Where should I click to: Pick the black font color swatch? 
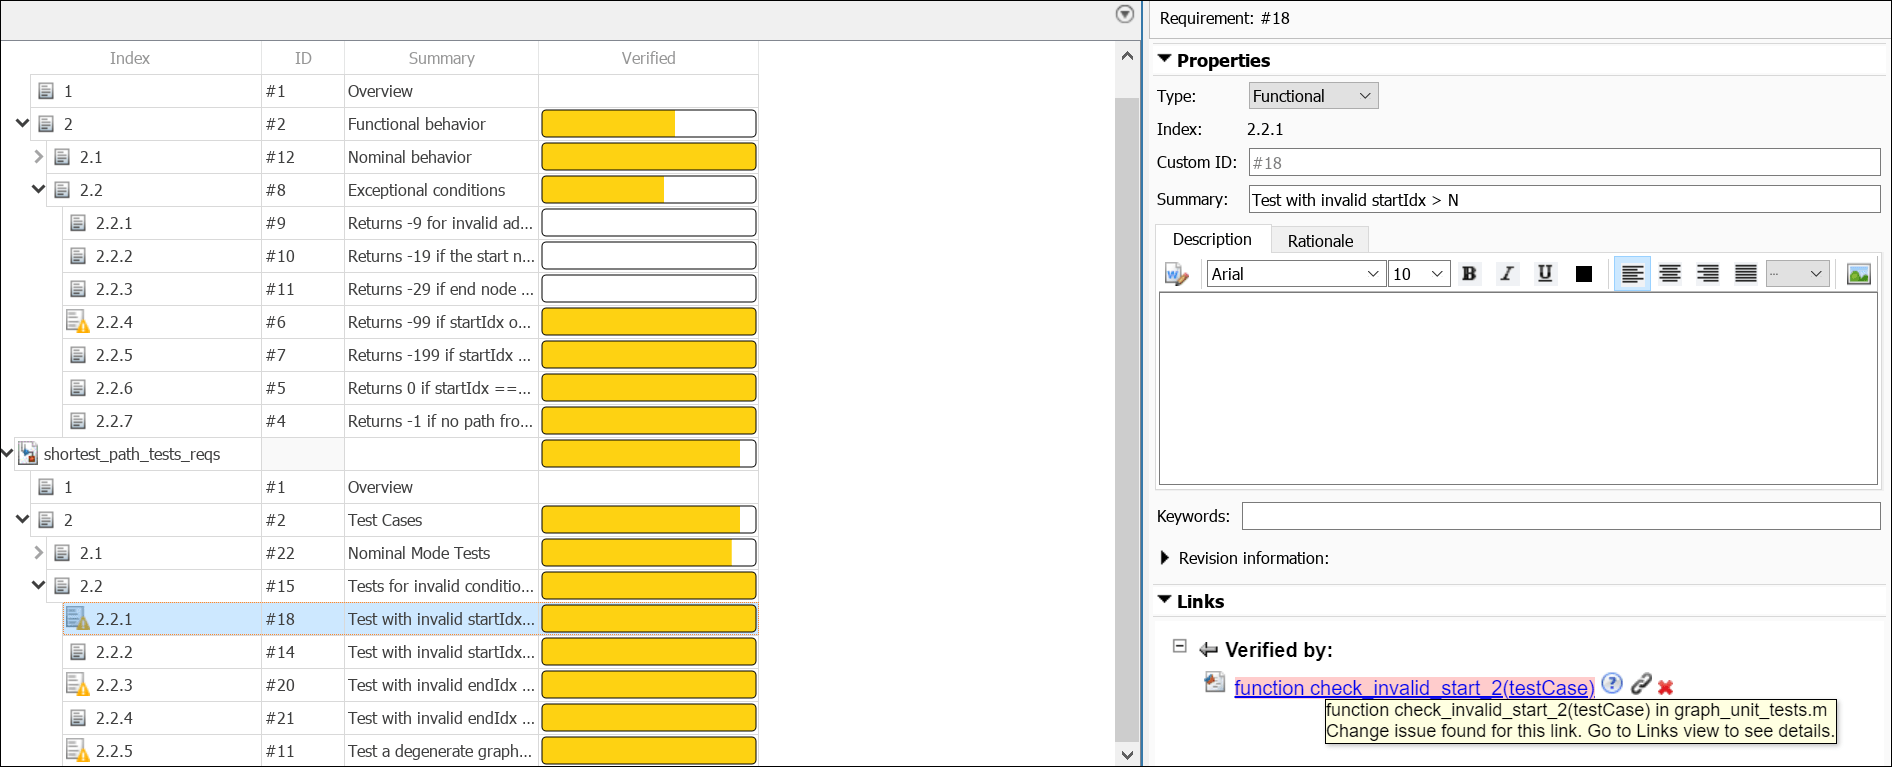tap(1584, 274)
